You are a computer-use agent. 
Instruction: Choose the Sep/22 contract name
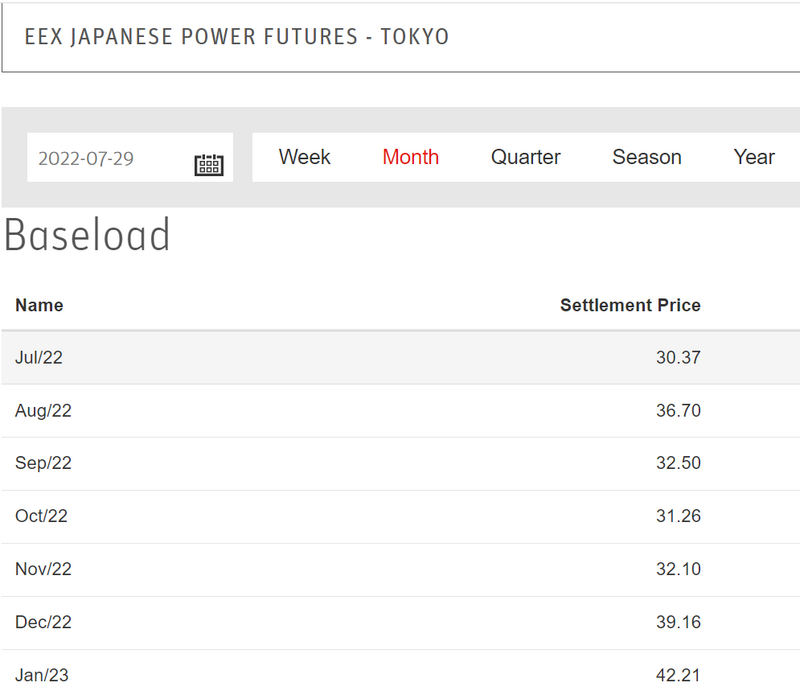43,463
